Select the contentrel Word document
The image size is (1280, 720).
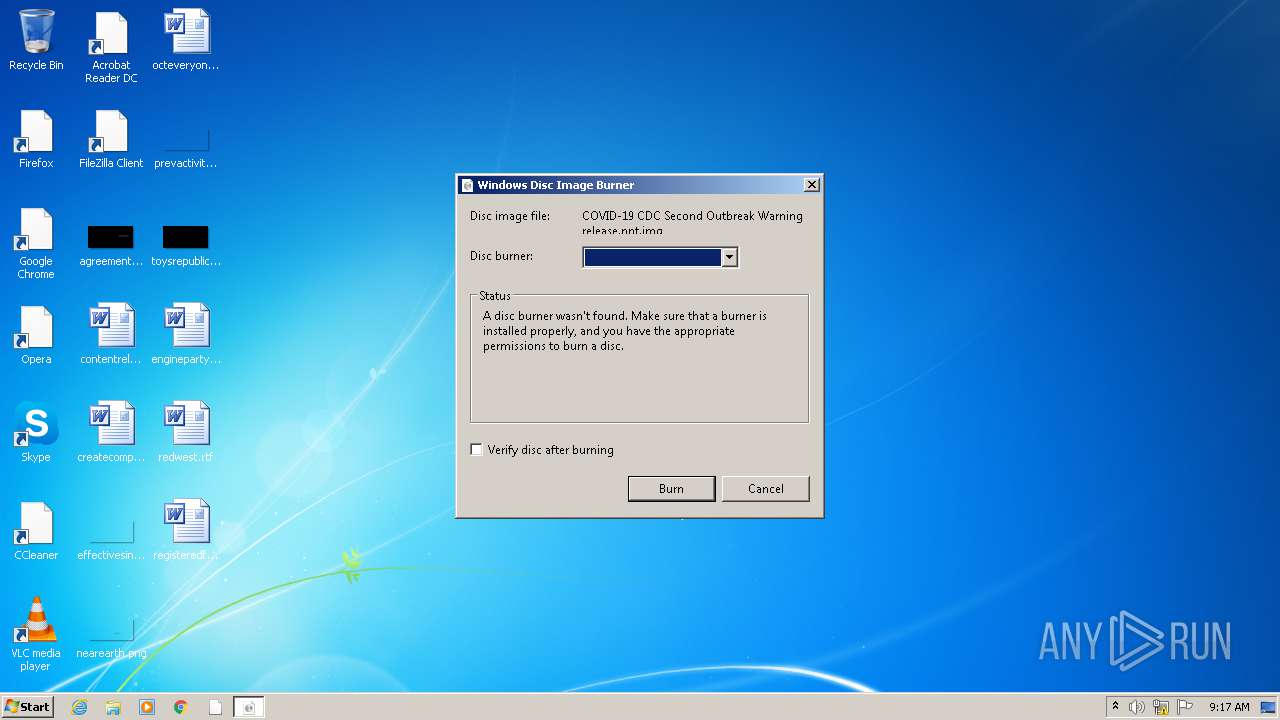(x=111, y=335)
